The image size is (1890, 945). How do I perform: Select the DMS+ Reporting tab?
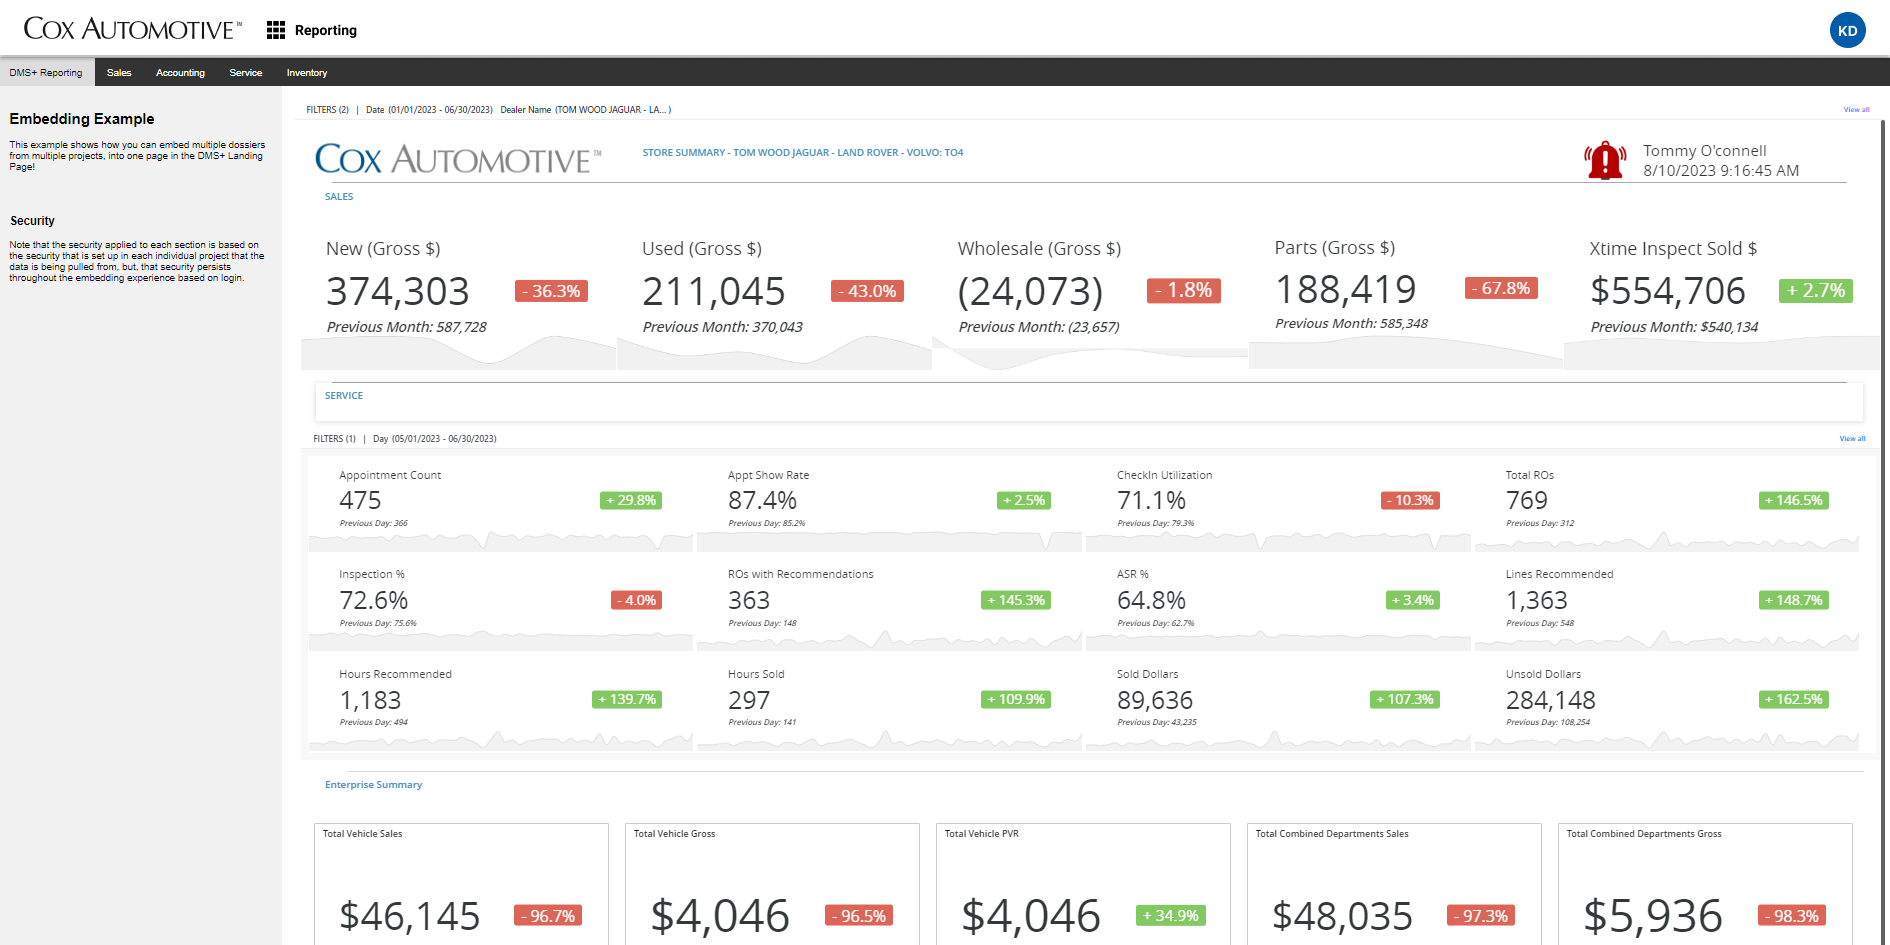(x=46, y=72)
